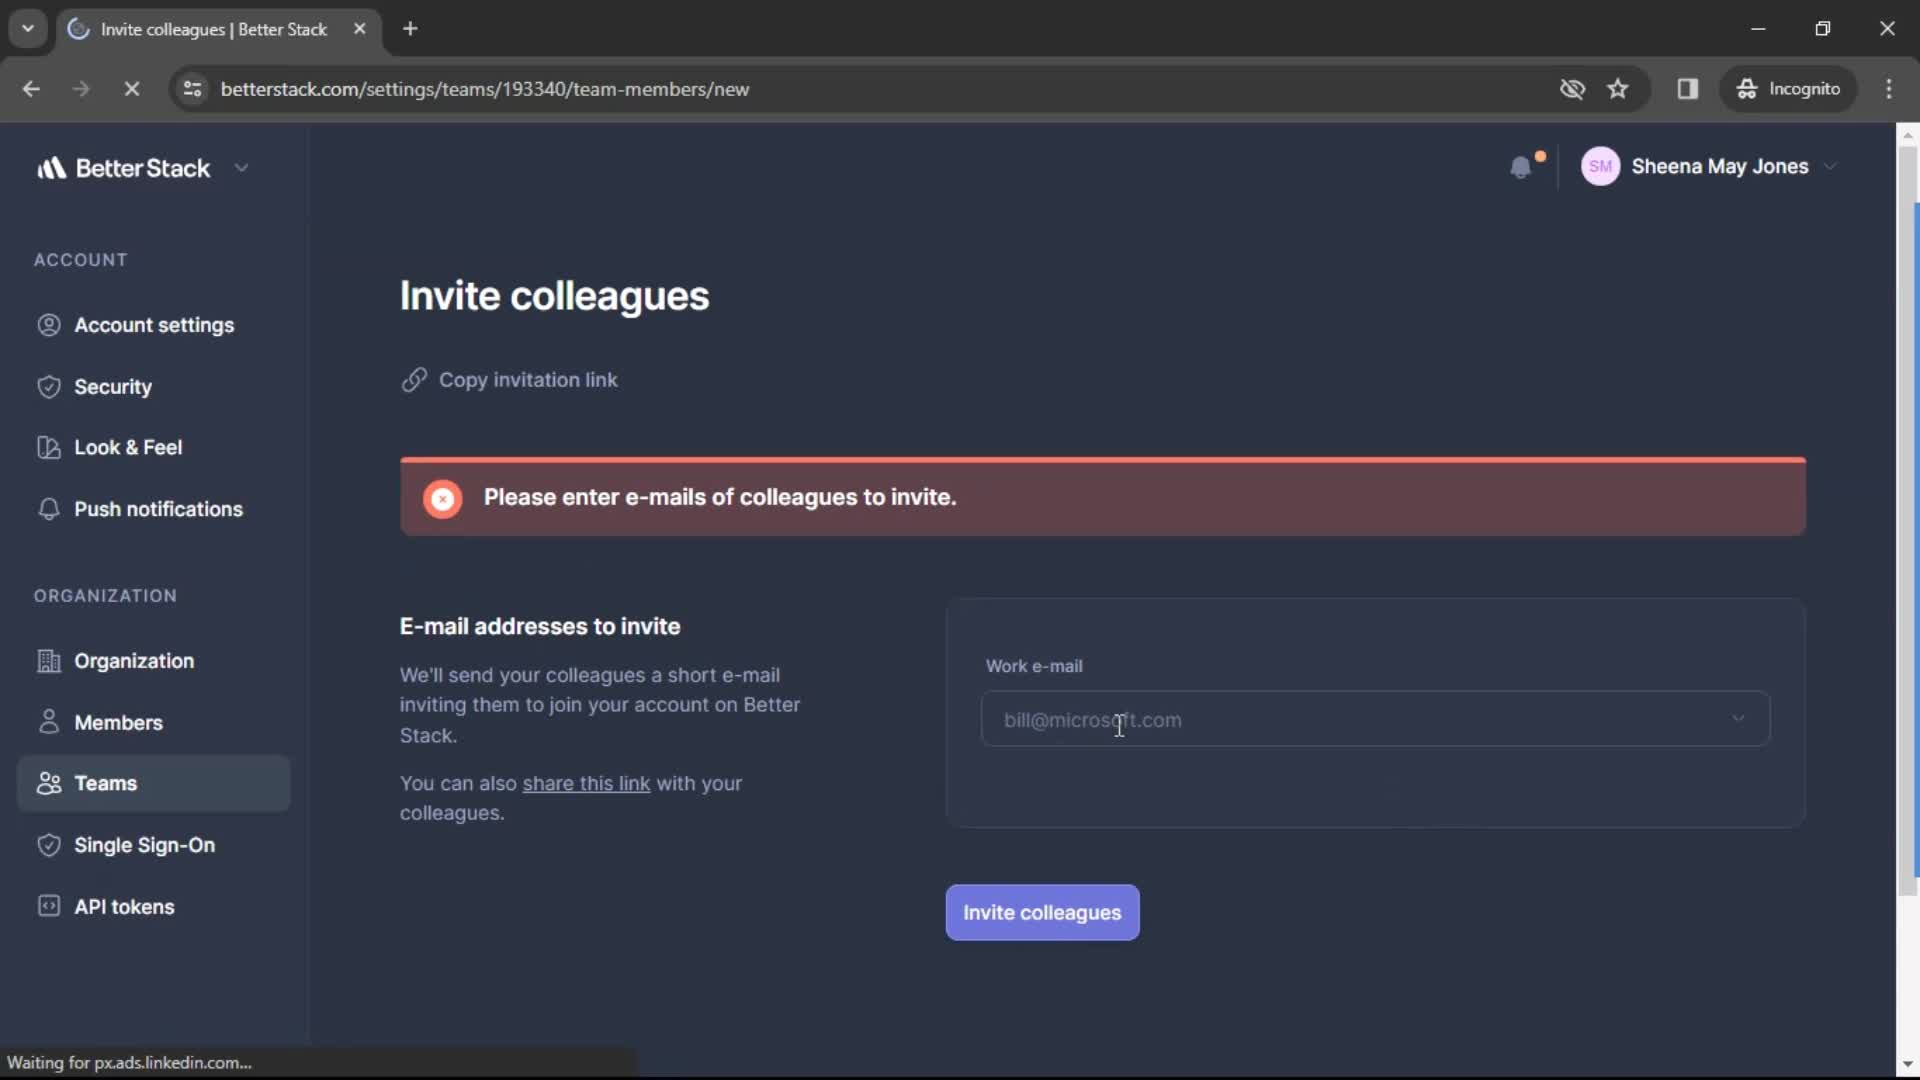Open Single Sign-On settings

[x=154, y=845]
